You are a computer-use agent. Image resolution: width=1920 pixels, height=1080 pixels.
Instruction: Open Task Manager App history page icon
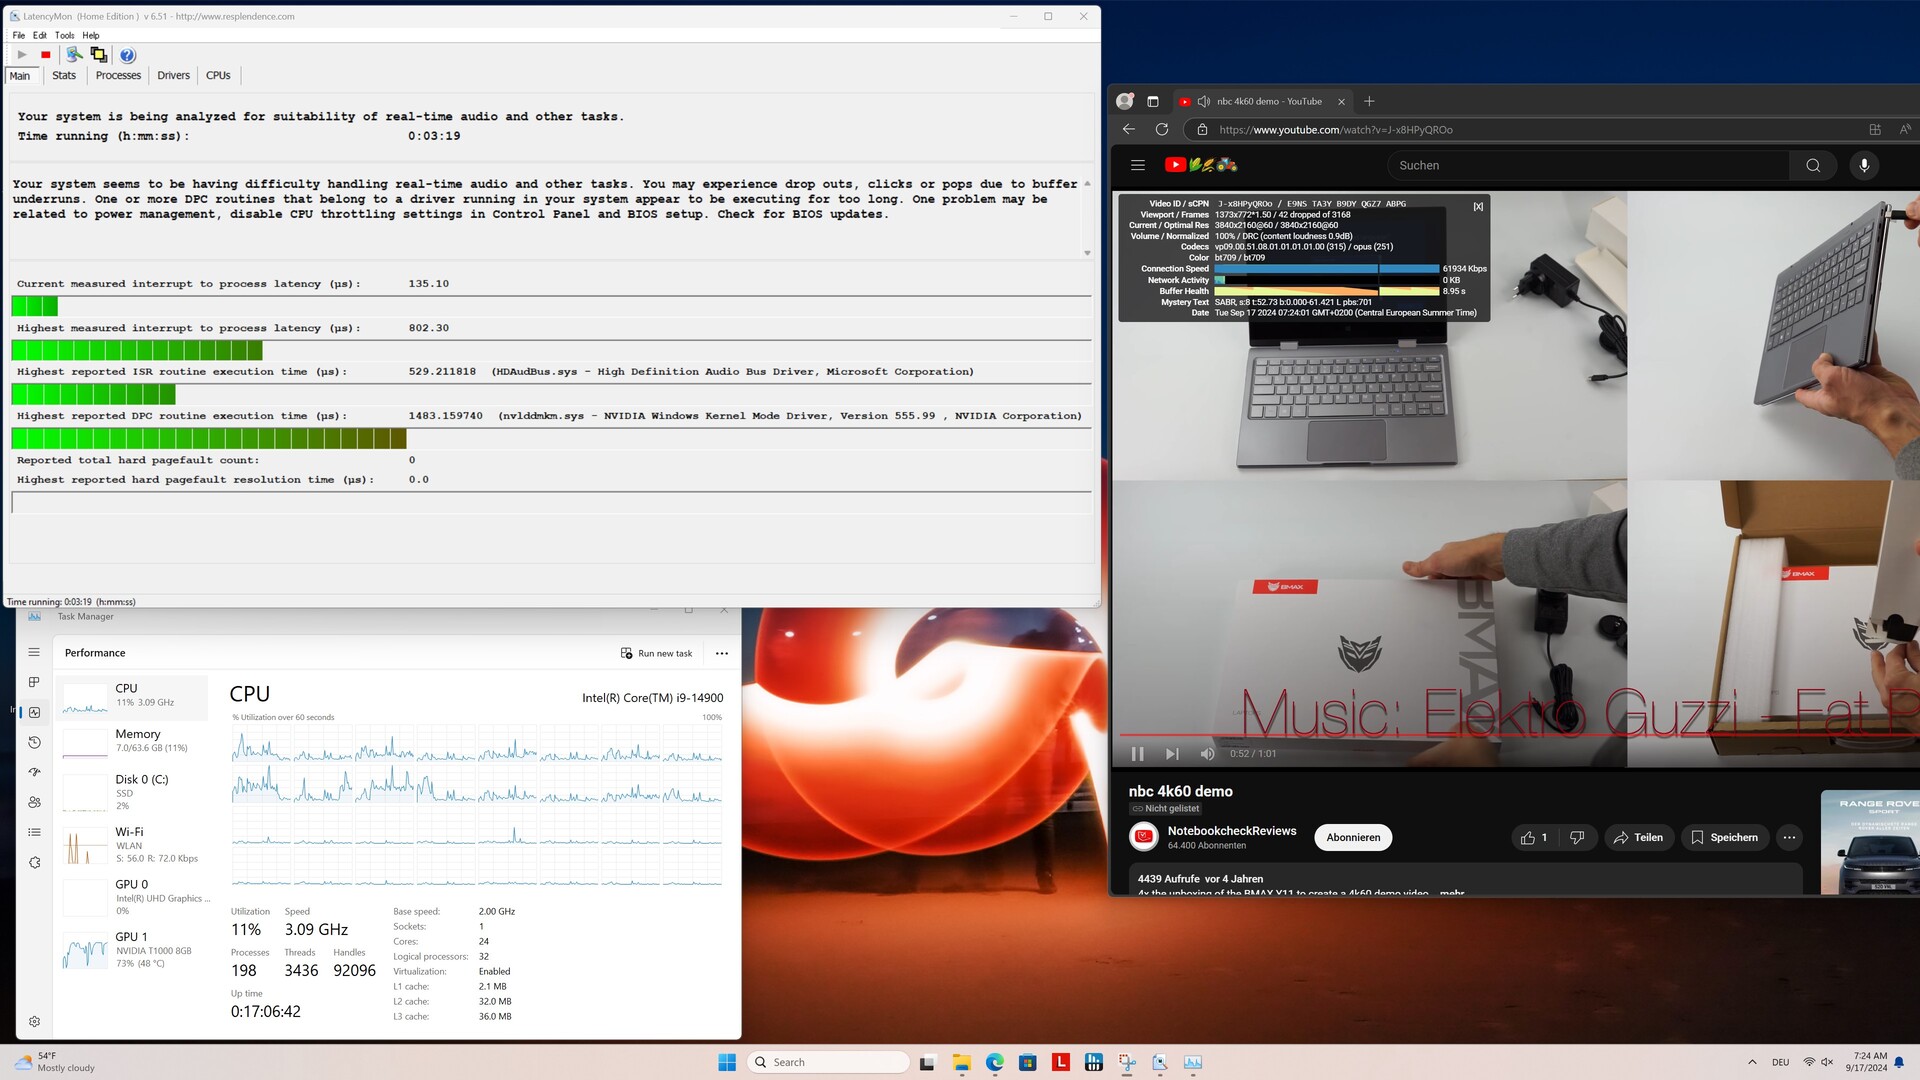click(34, 742)
